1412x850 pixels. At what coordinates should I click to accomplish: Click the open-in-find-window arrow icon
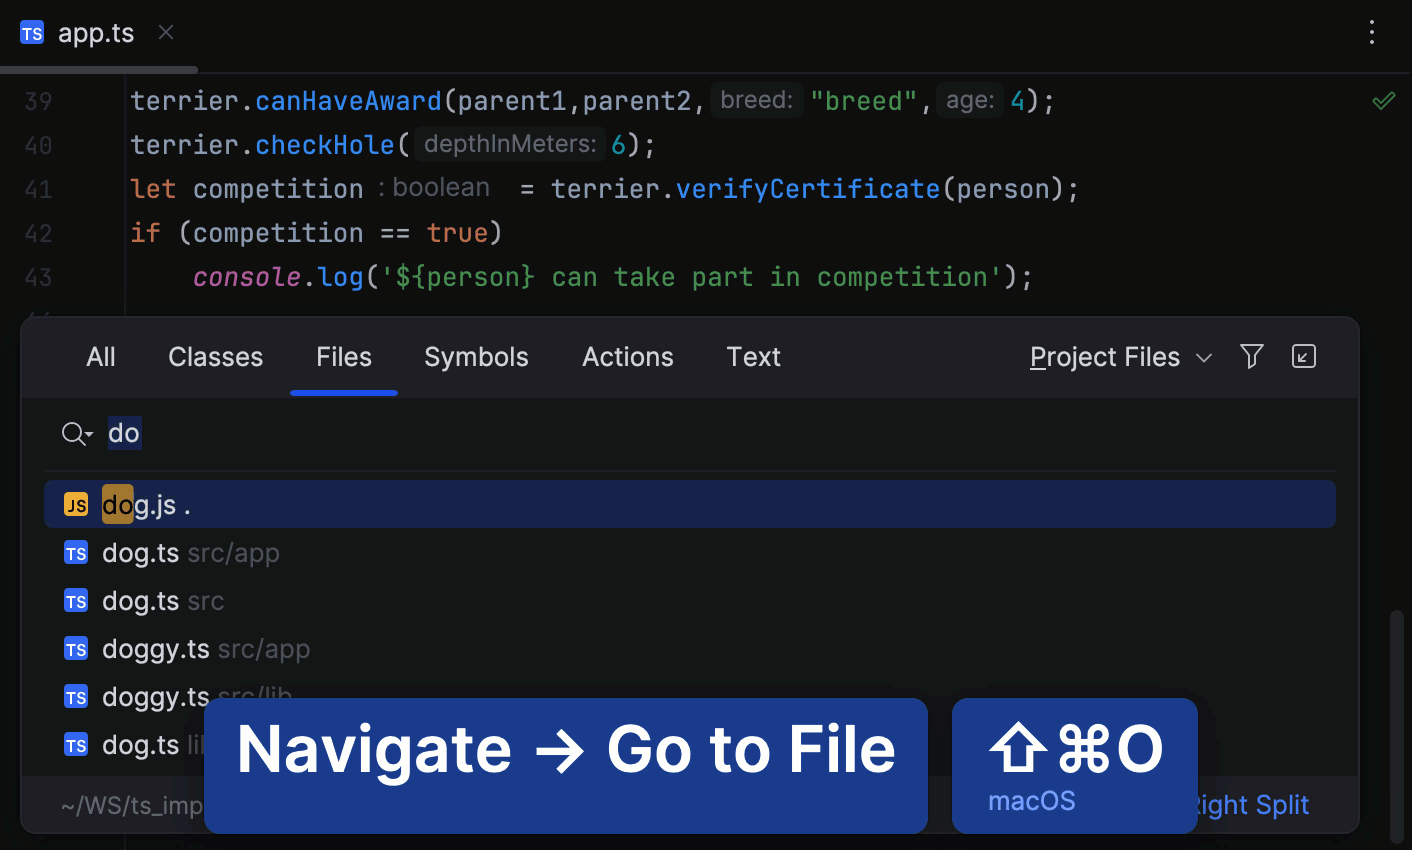click(x=1303, y=356)
